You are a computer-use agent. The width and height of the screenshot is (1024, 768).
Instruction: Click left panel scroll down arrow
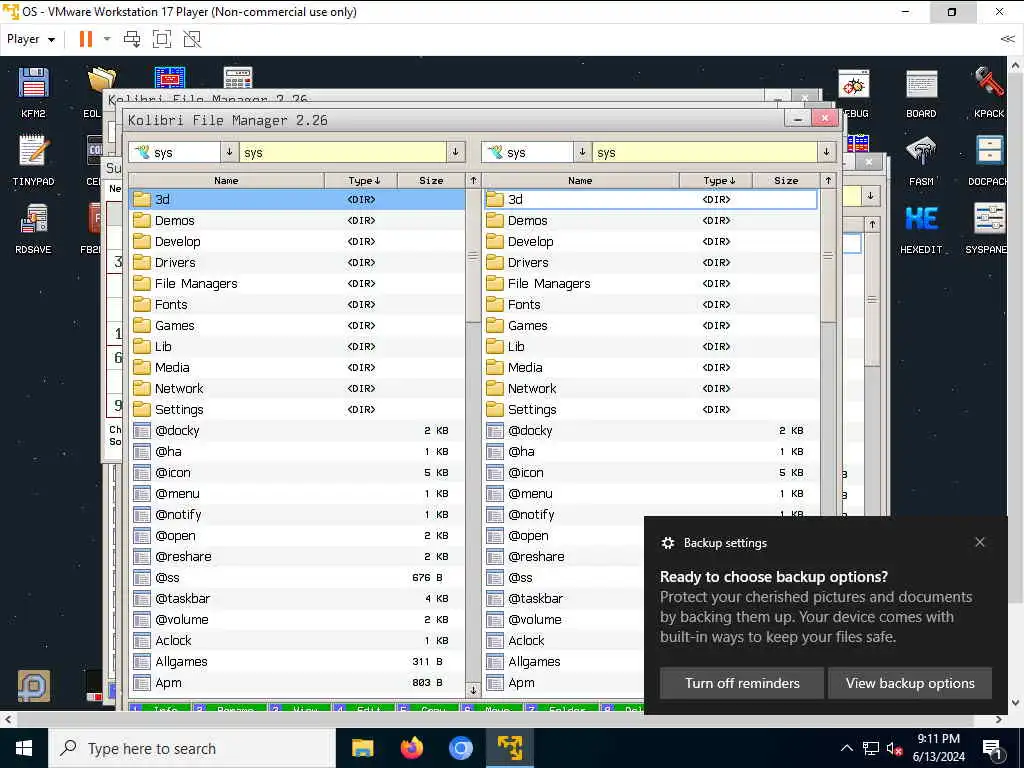pos(473,690)
